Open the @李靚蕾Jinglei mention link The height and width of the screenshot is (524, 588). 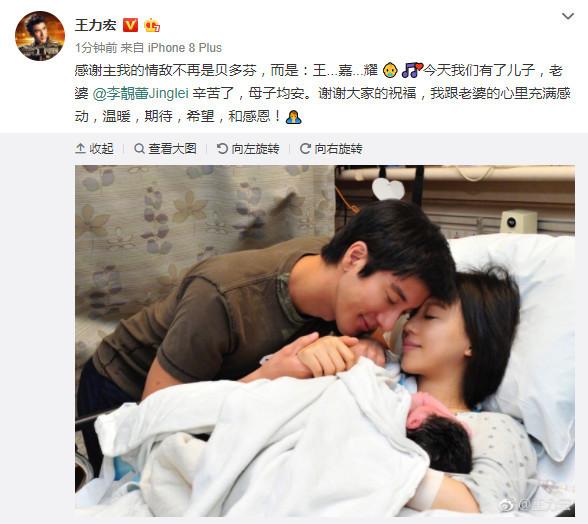click(140, 93)
